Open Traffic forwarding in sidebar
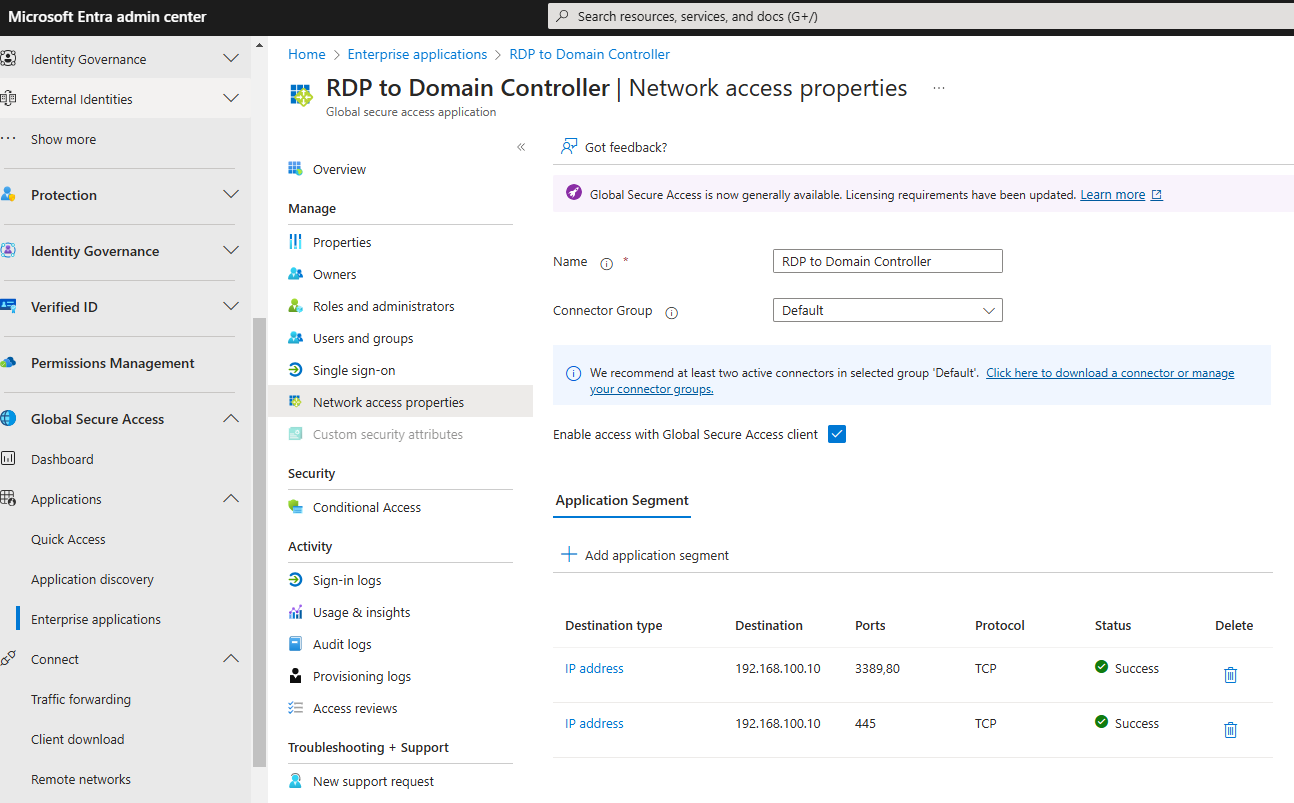Screen dimensions: 1294x803 click(x=81, y=699)
